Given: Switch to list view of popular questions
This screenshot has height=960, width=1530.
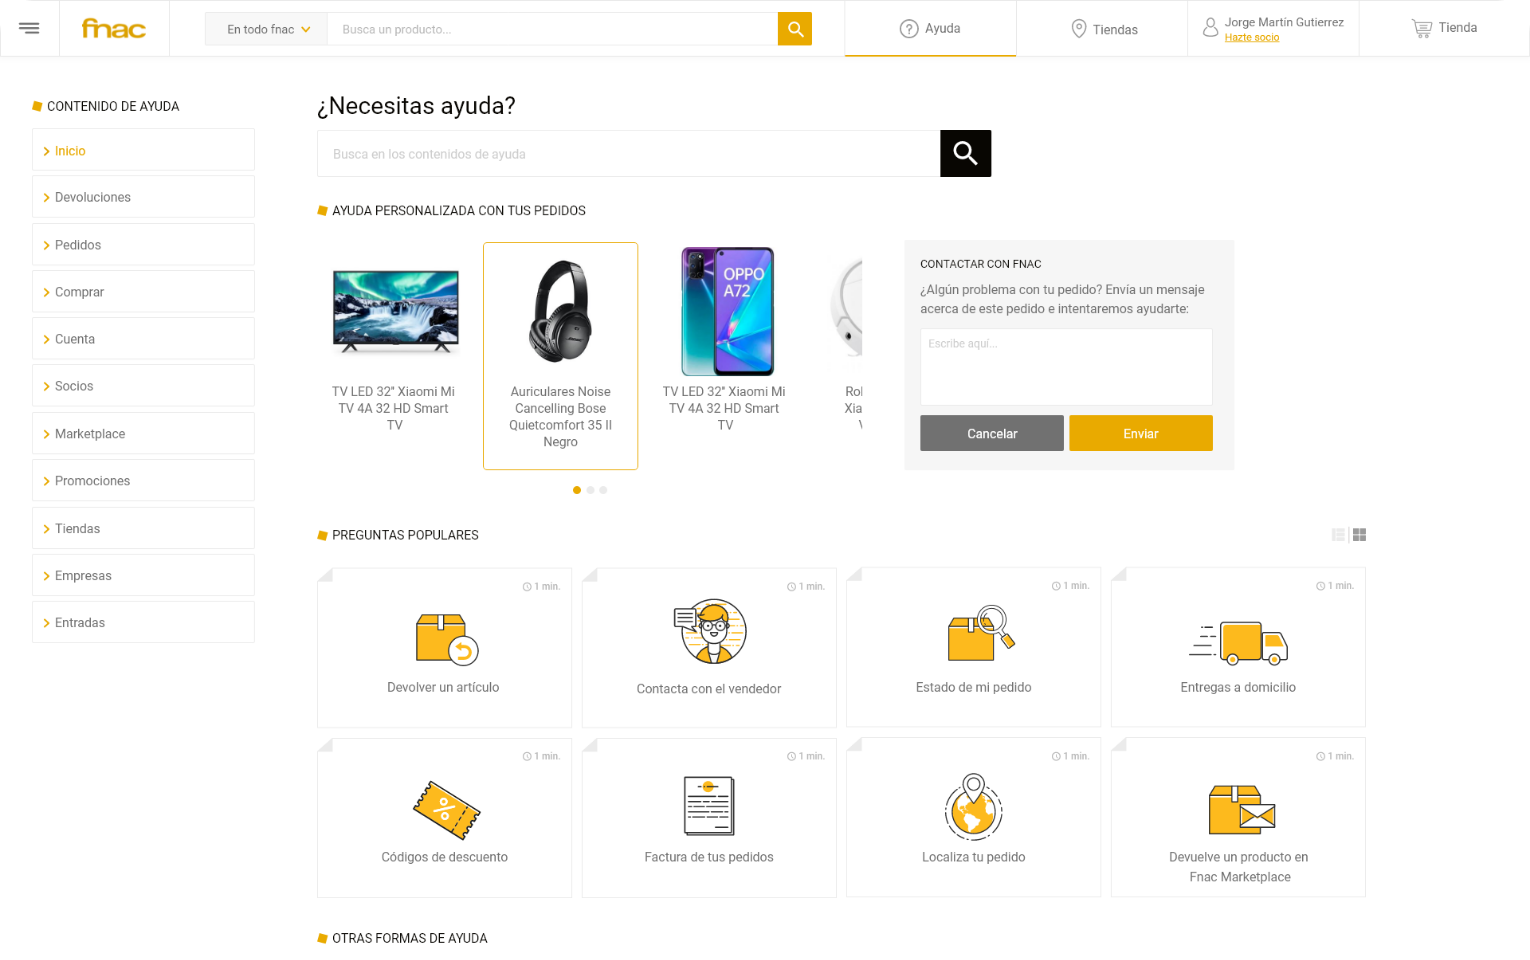Looking at the screenshot, I should click(1338, 535).
